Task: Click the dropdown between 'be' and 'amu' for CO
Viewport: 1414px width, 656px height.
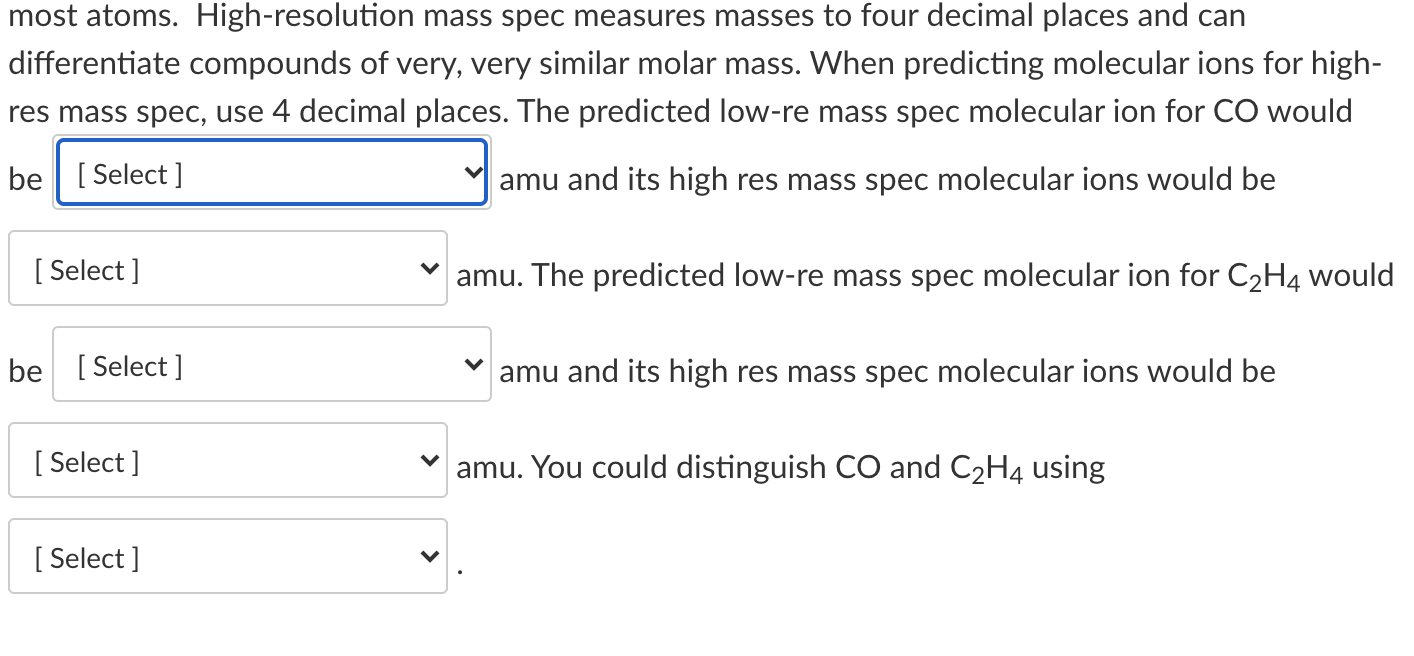Action: (x=270, y=172)
